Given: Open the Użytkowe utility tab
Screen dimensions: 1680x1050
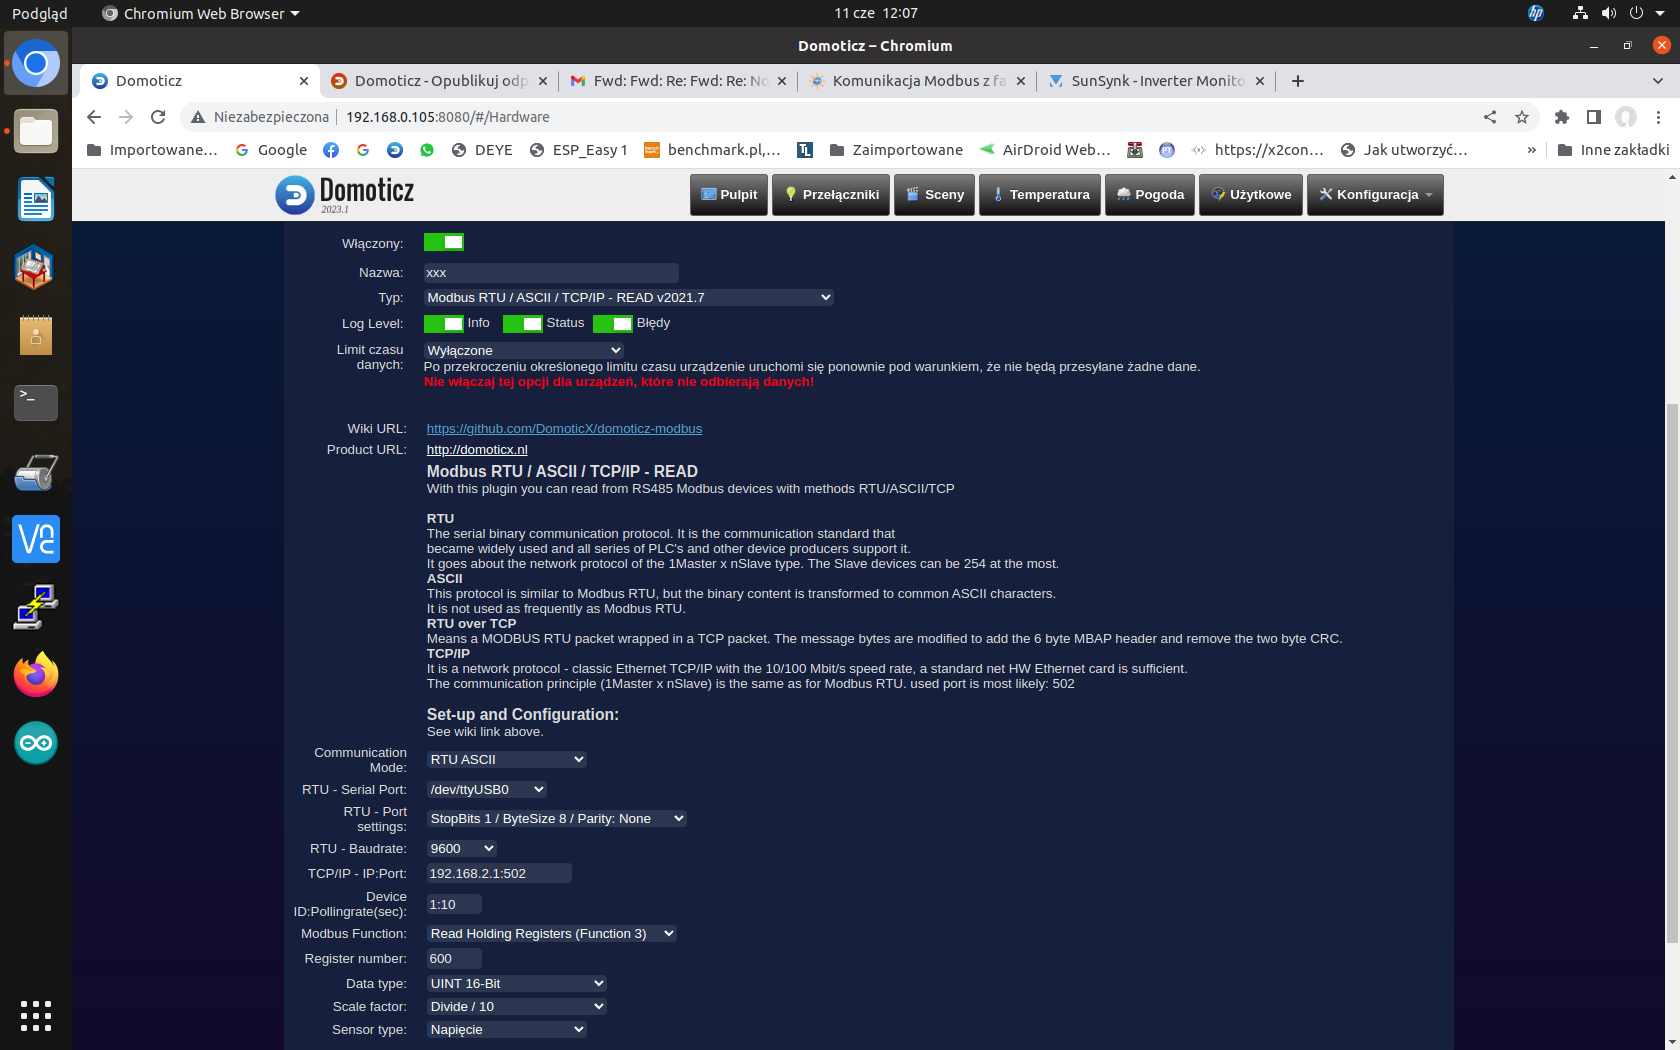Looking at the screenshot, I should [1251, 194].
